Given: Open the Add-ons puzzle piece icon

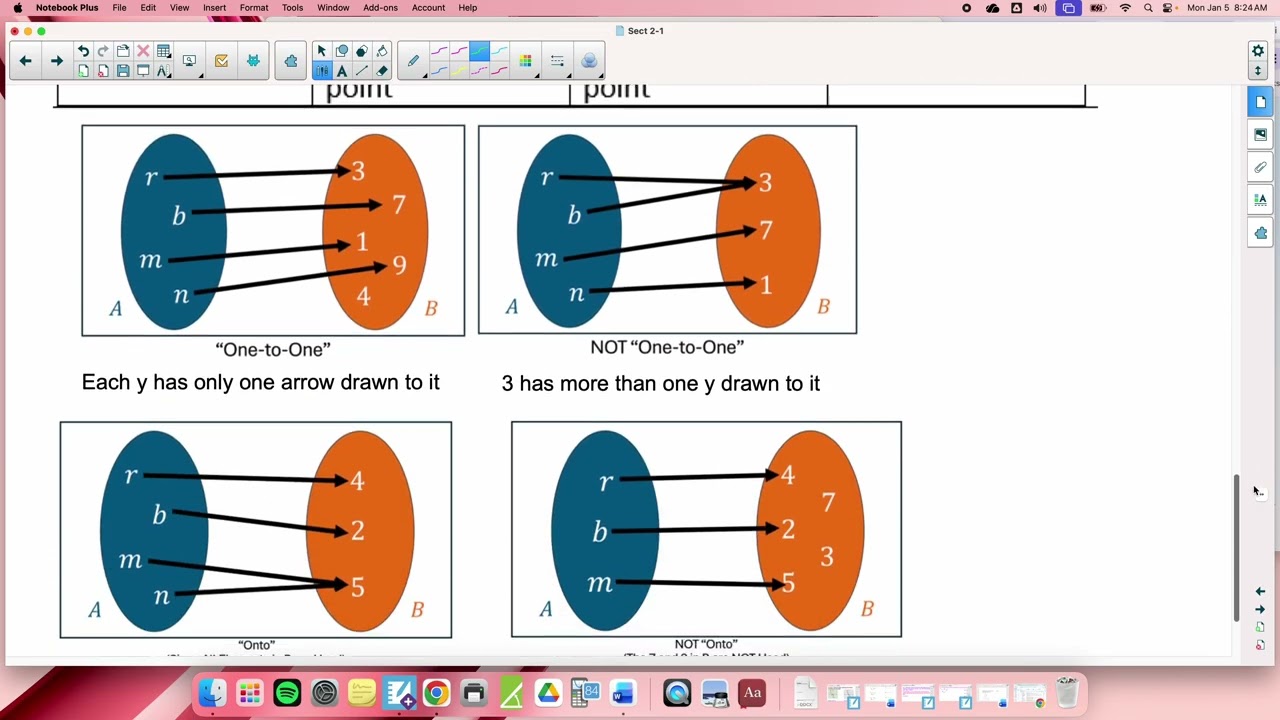Looking at the screenshot, I should 291,61.
